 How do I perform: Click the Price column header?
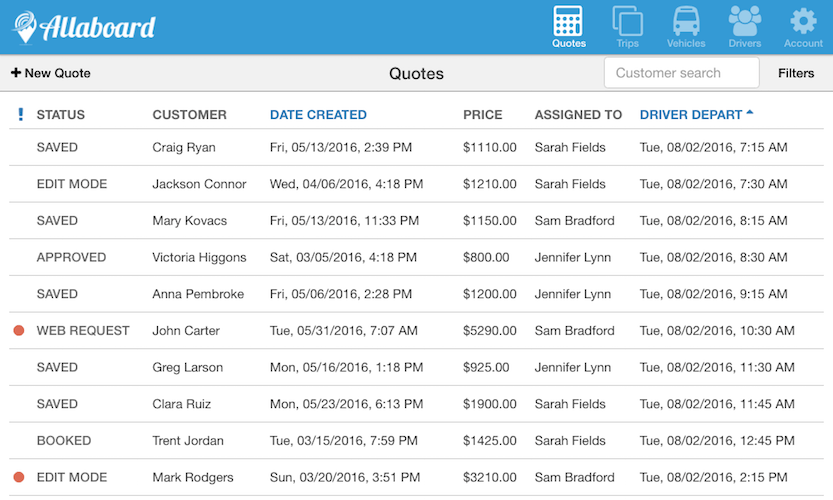pos(483,115)
